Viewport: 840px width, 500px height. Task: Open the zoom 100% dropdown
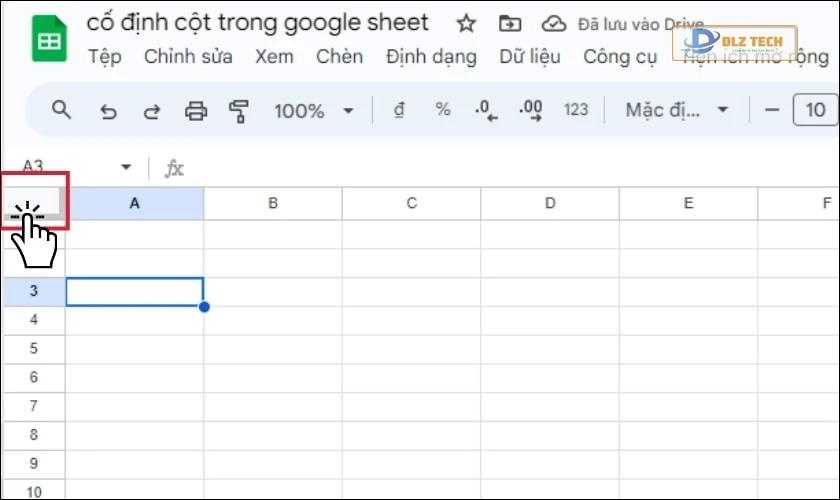point(314,111)
